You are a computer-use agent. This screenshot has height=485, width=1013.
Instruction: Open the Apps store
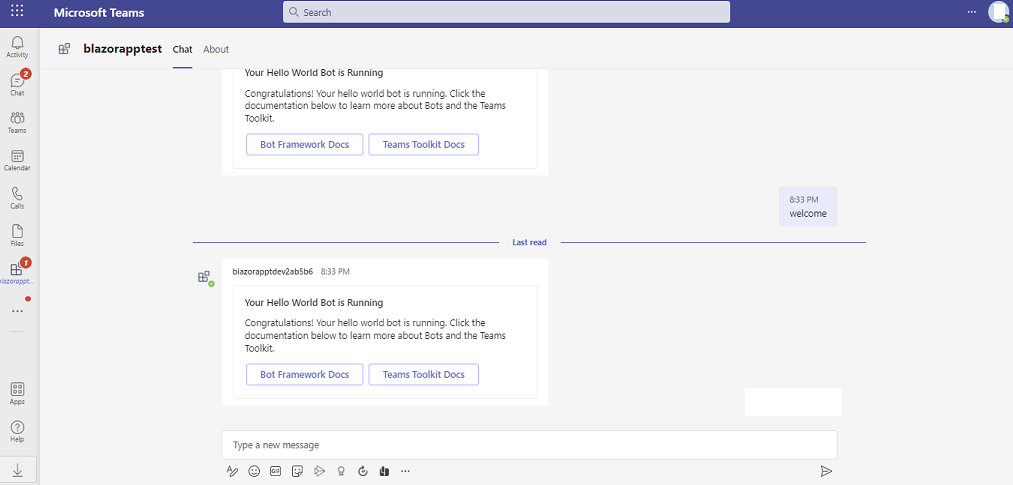click(17, 393)
